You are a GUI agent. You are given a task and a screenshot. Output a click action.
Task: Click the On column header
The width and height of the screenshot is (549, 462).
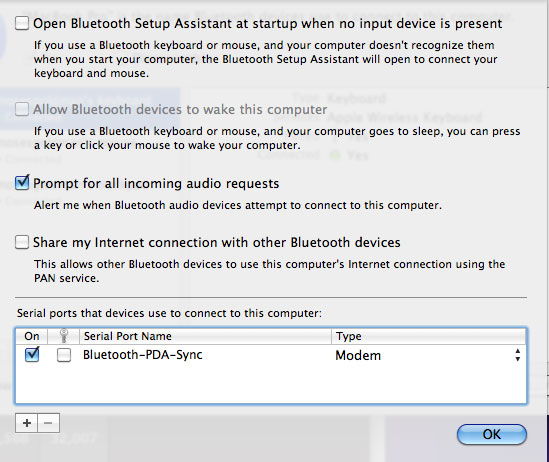coord(32,336)
